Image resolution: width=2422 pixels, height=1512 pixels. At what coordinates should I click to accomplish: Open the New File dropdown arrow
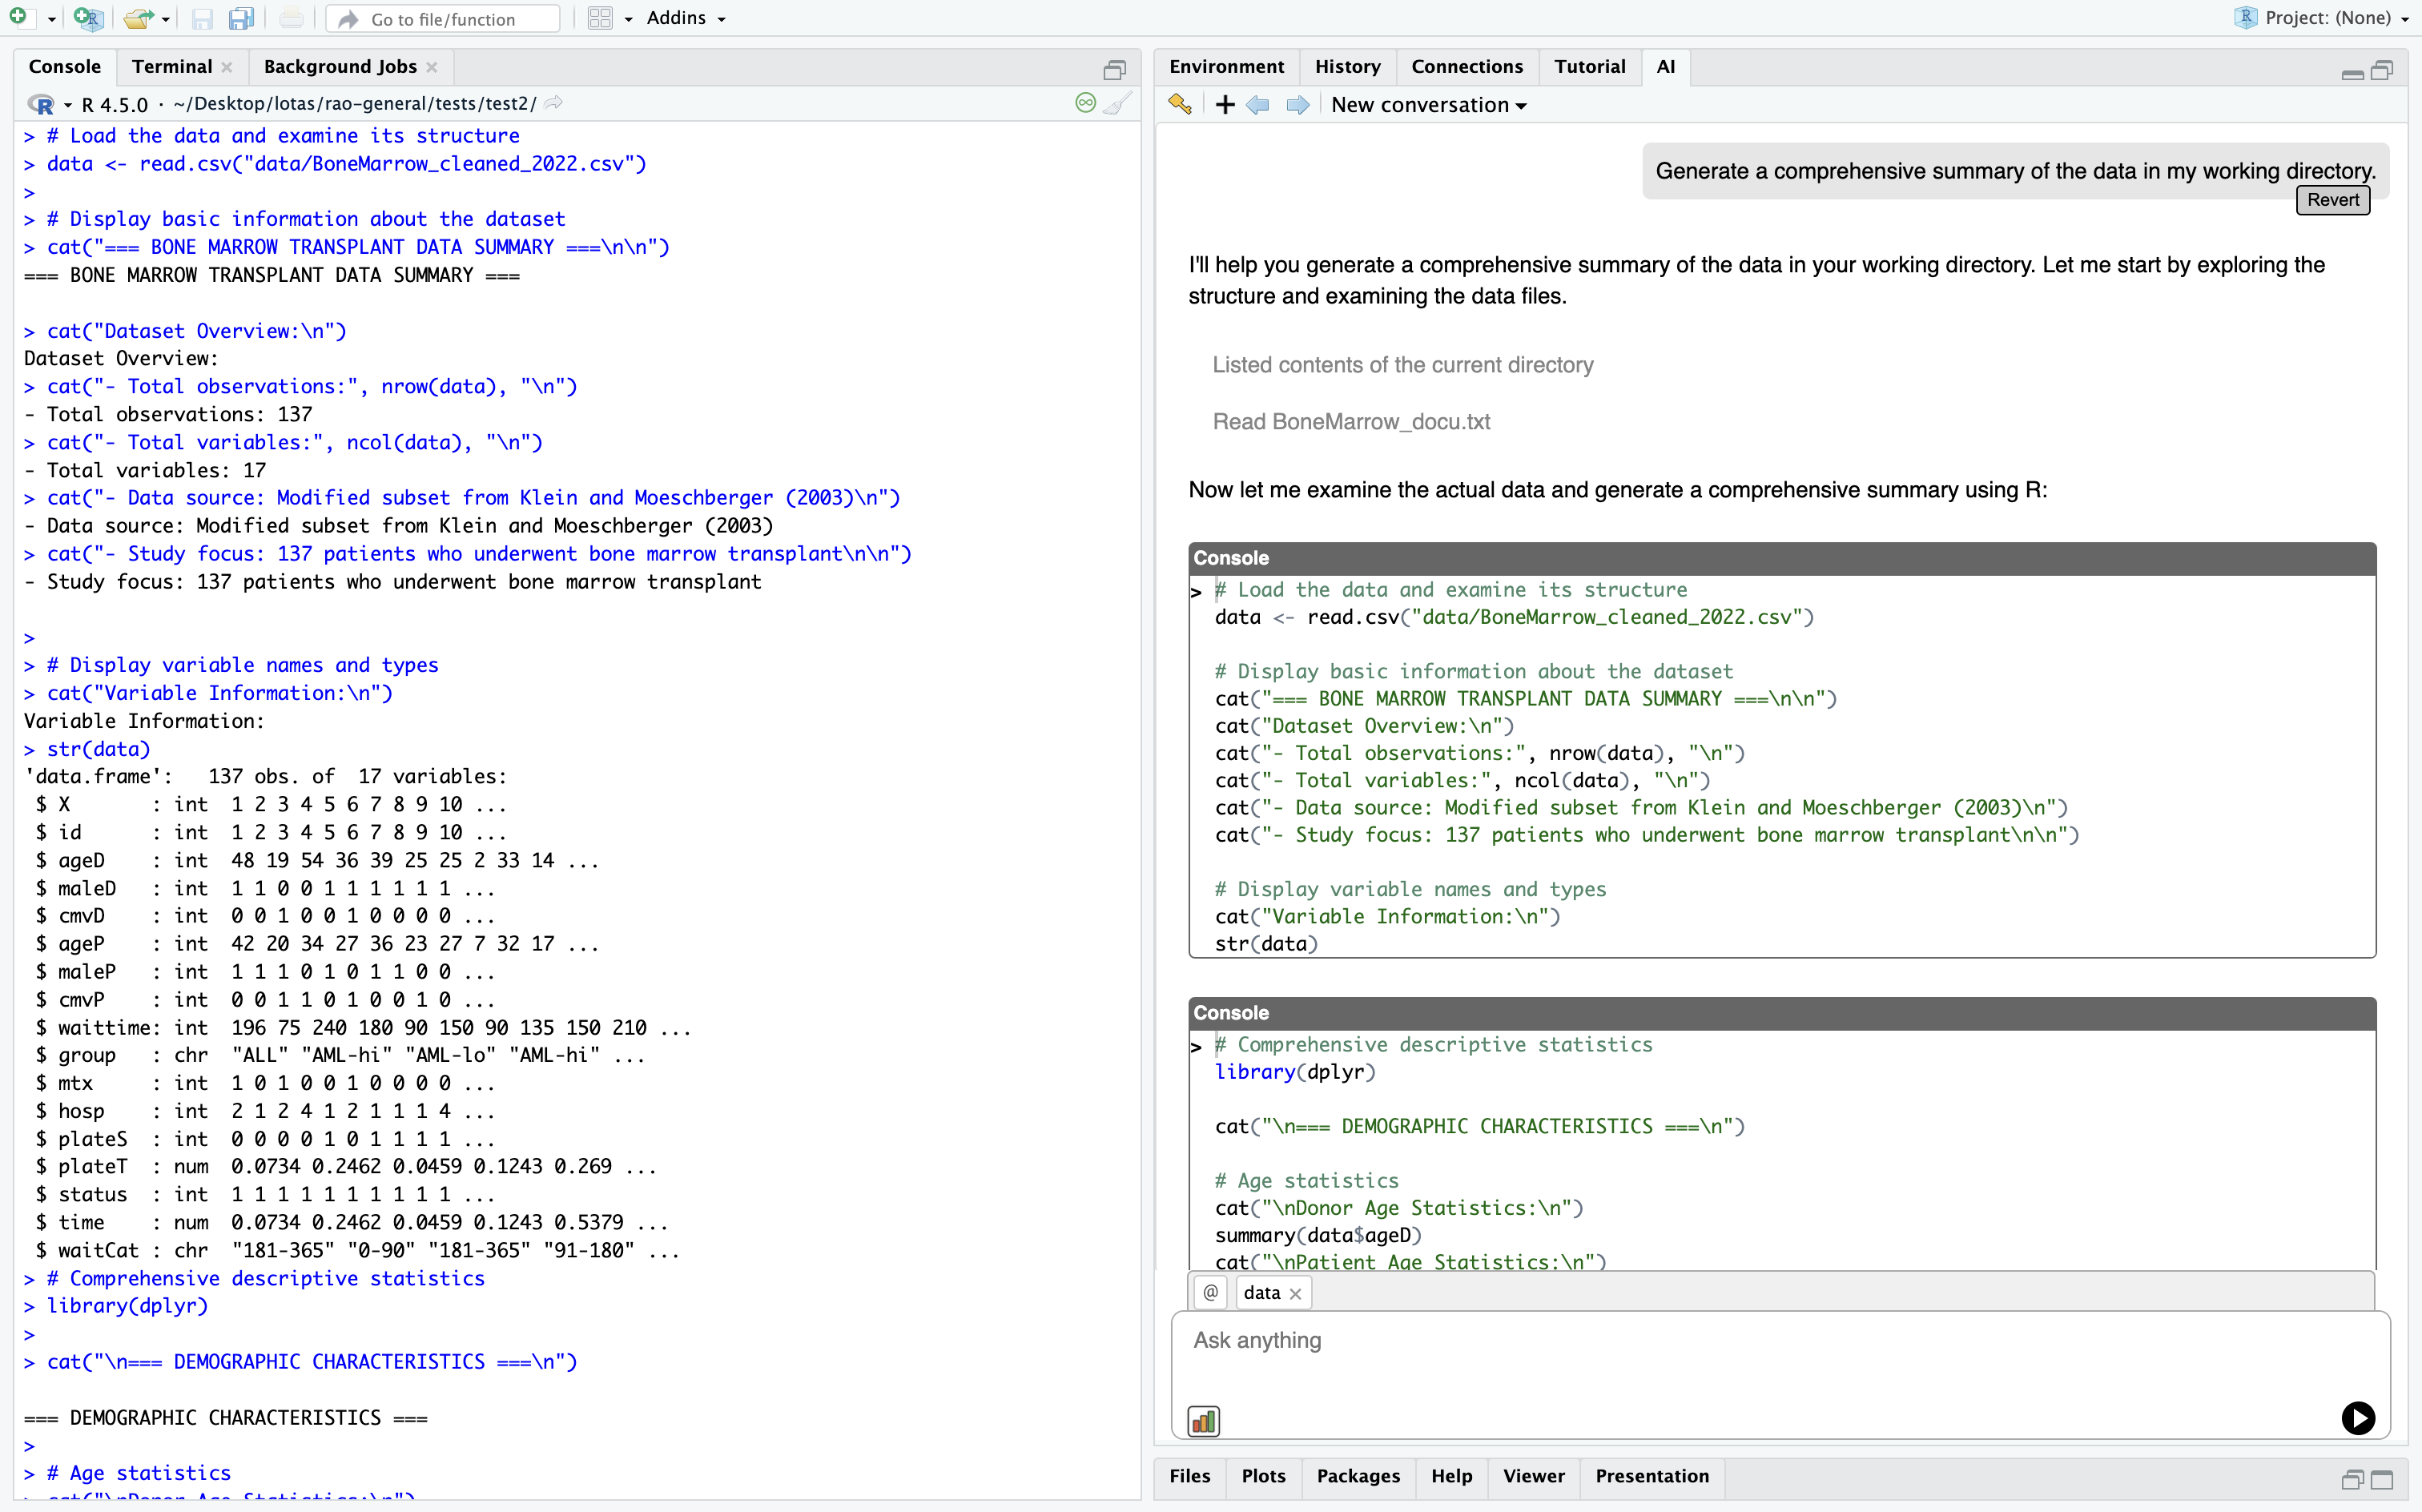tap(51, 19)
